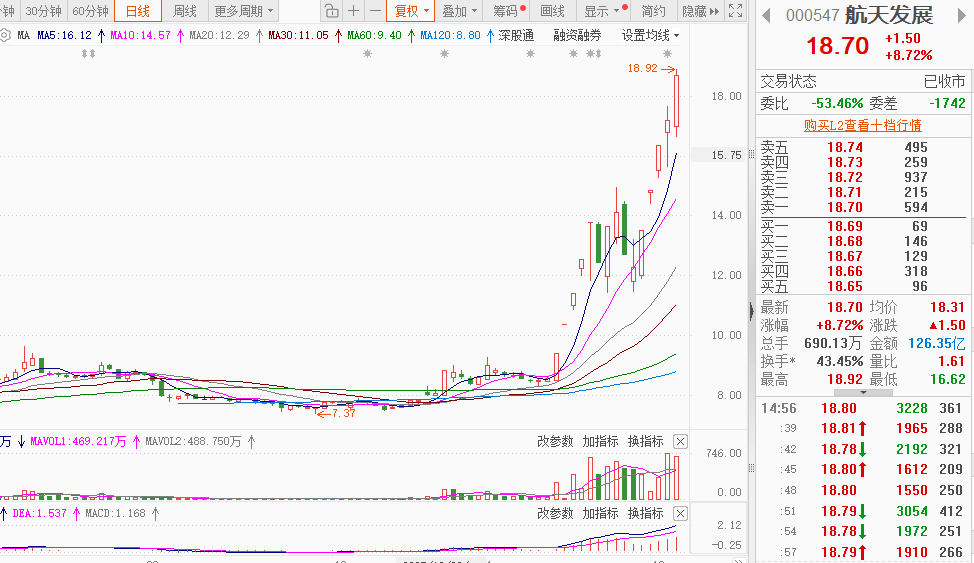The width and height of the screenshot is (974, 563).
Task: Click the MACD:1.168 label
Action: 115,513
